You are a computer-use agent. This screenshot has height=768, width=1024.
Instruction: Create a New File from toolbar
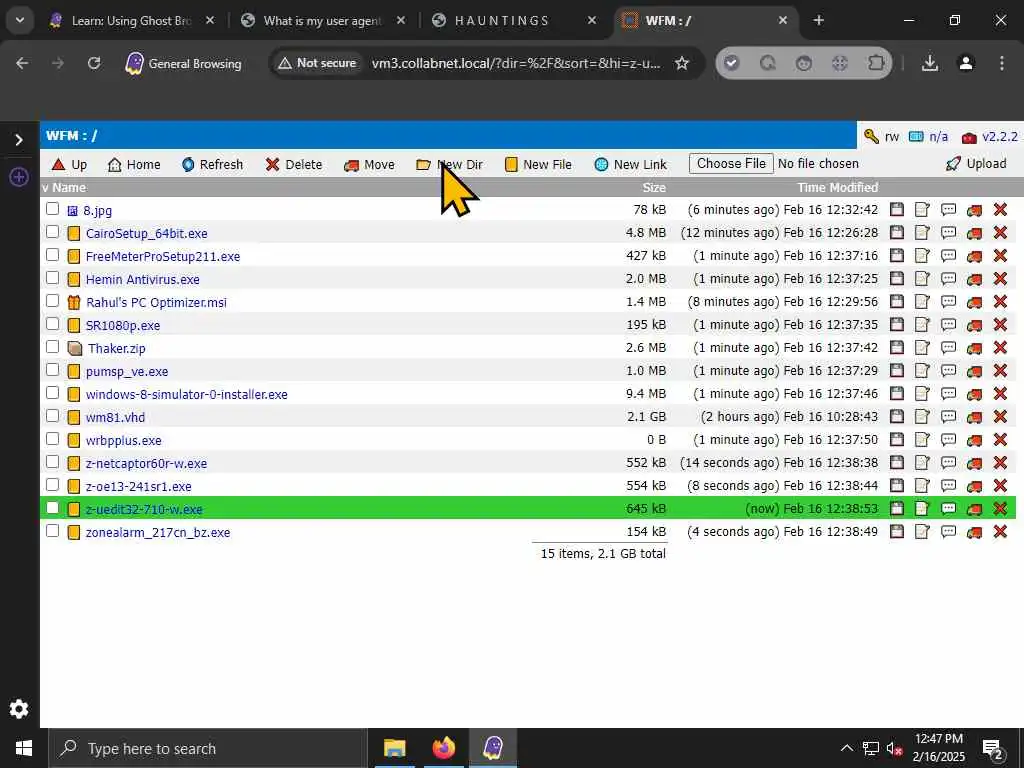pos(538,165)
